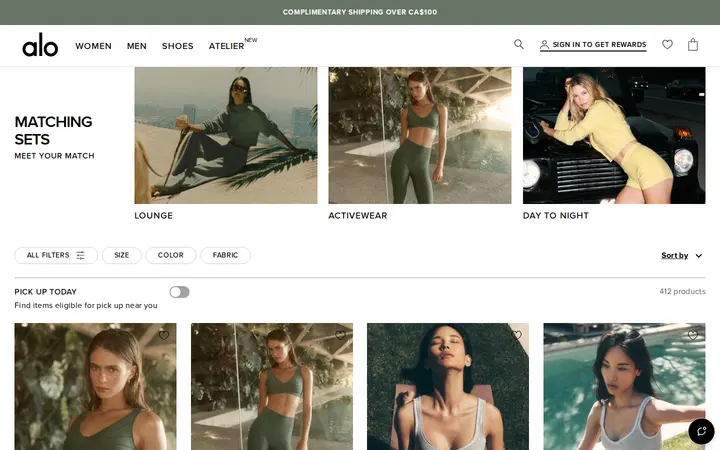Open the fourth product photo by pool
720x450 pixels.
(624, 387)
